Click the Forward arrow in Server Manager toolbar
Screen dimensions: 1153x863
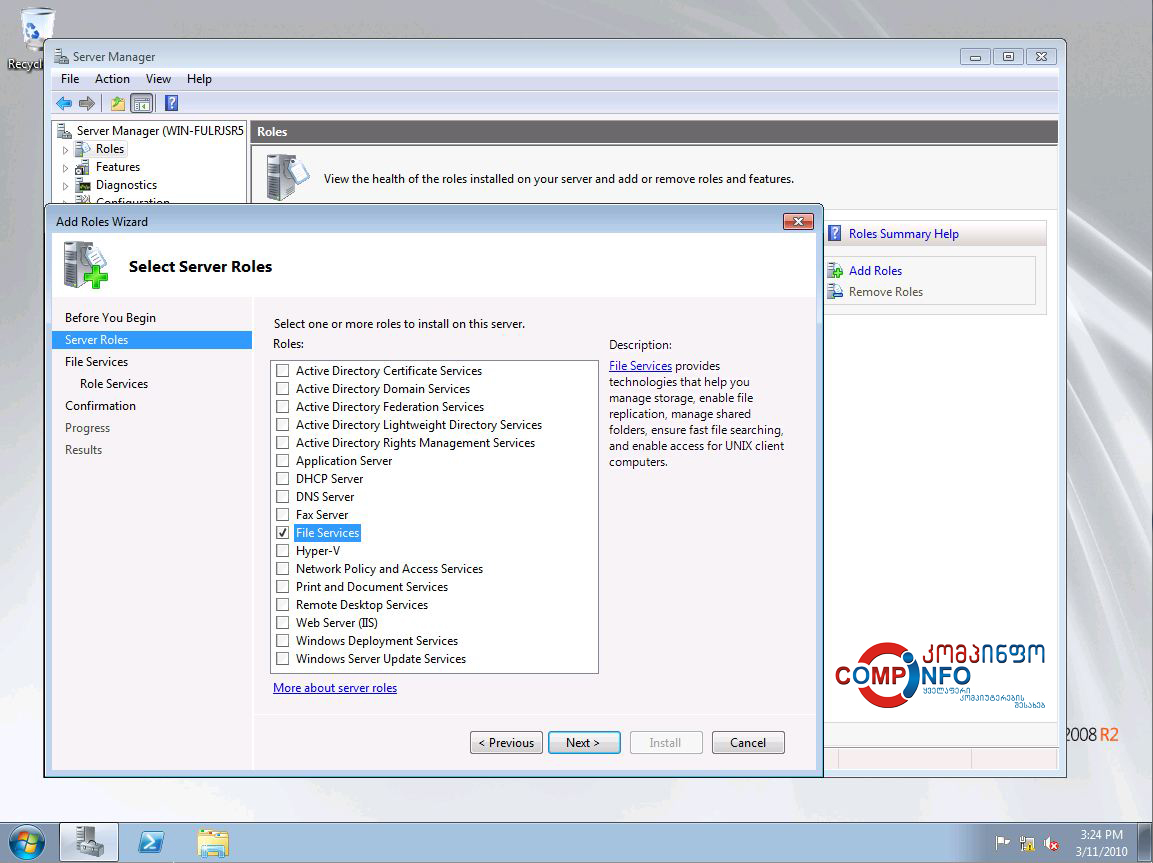click(87, 104)
